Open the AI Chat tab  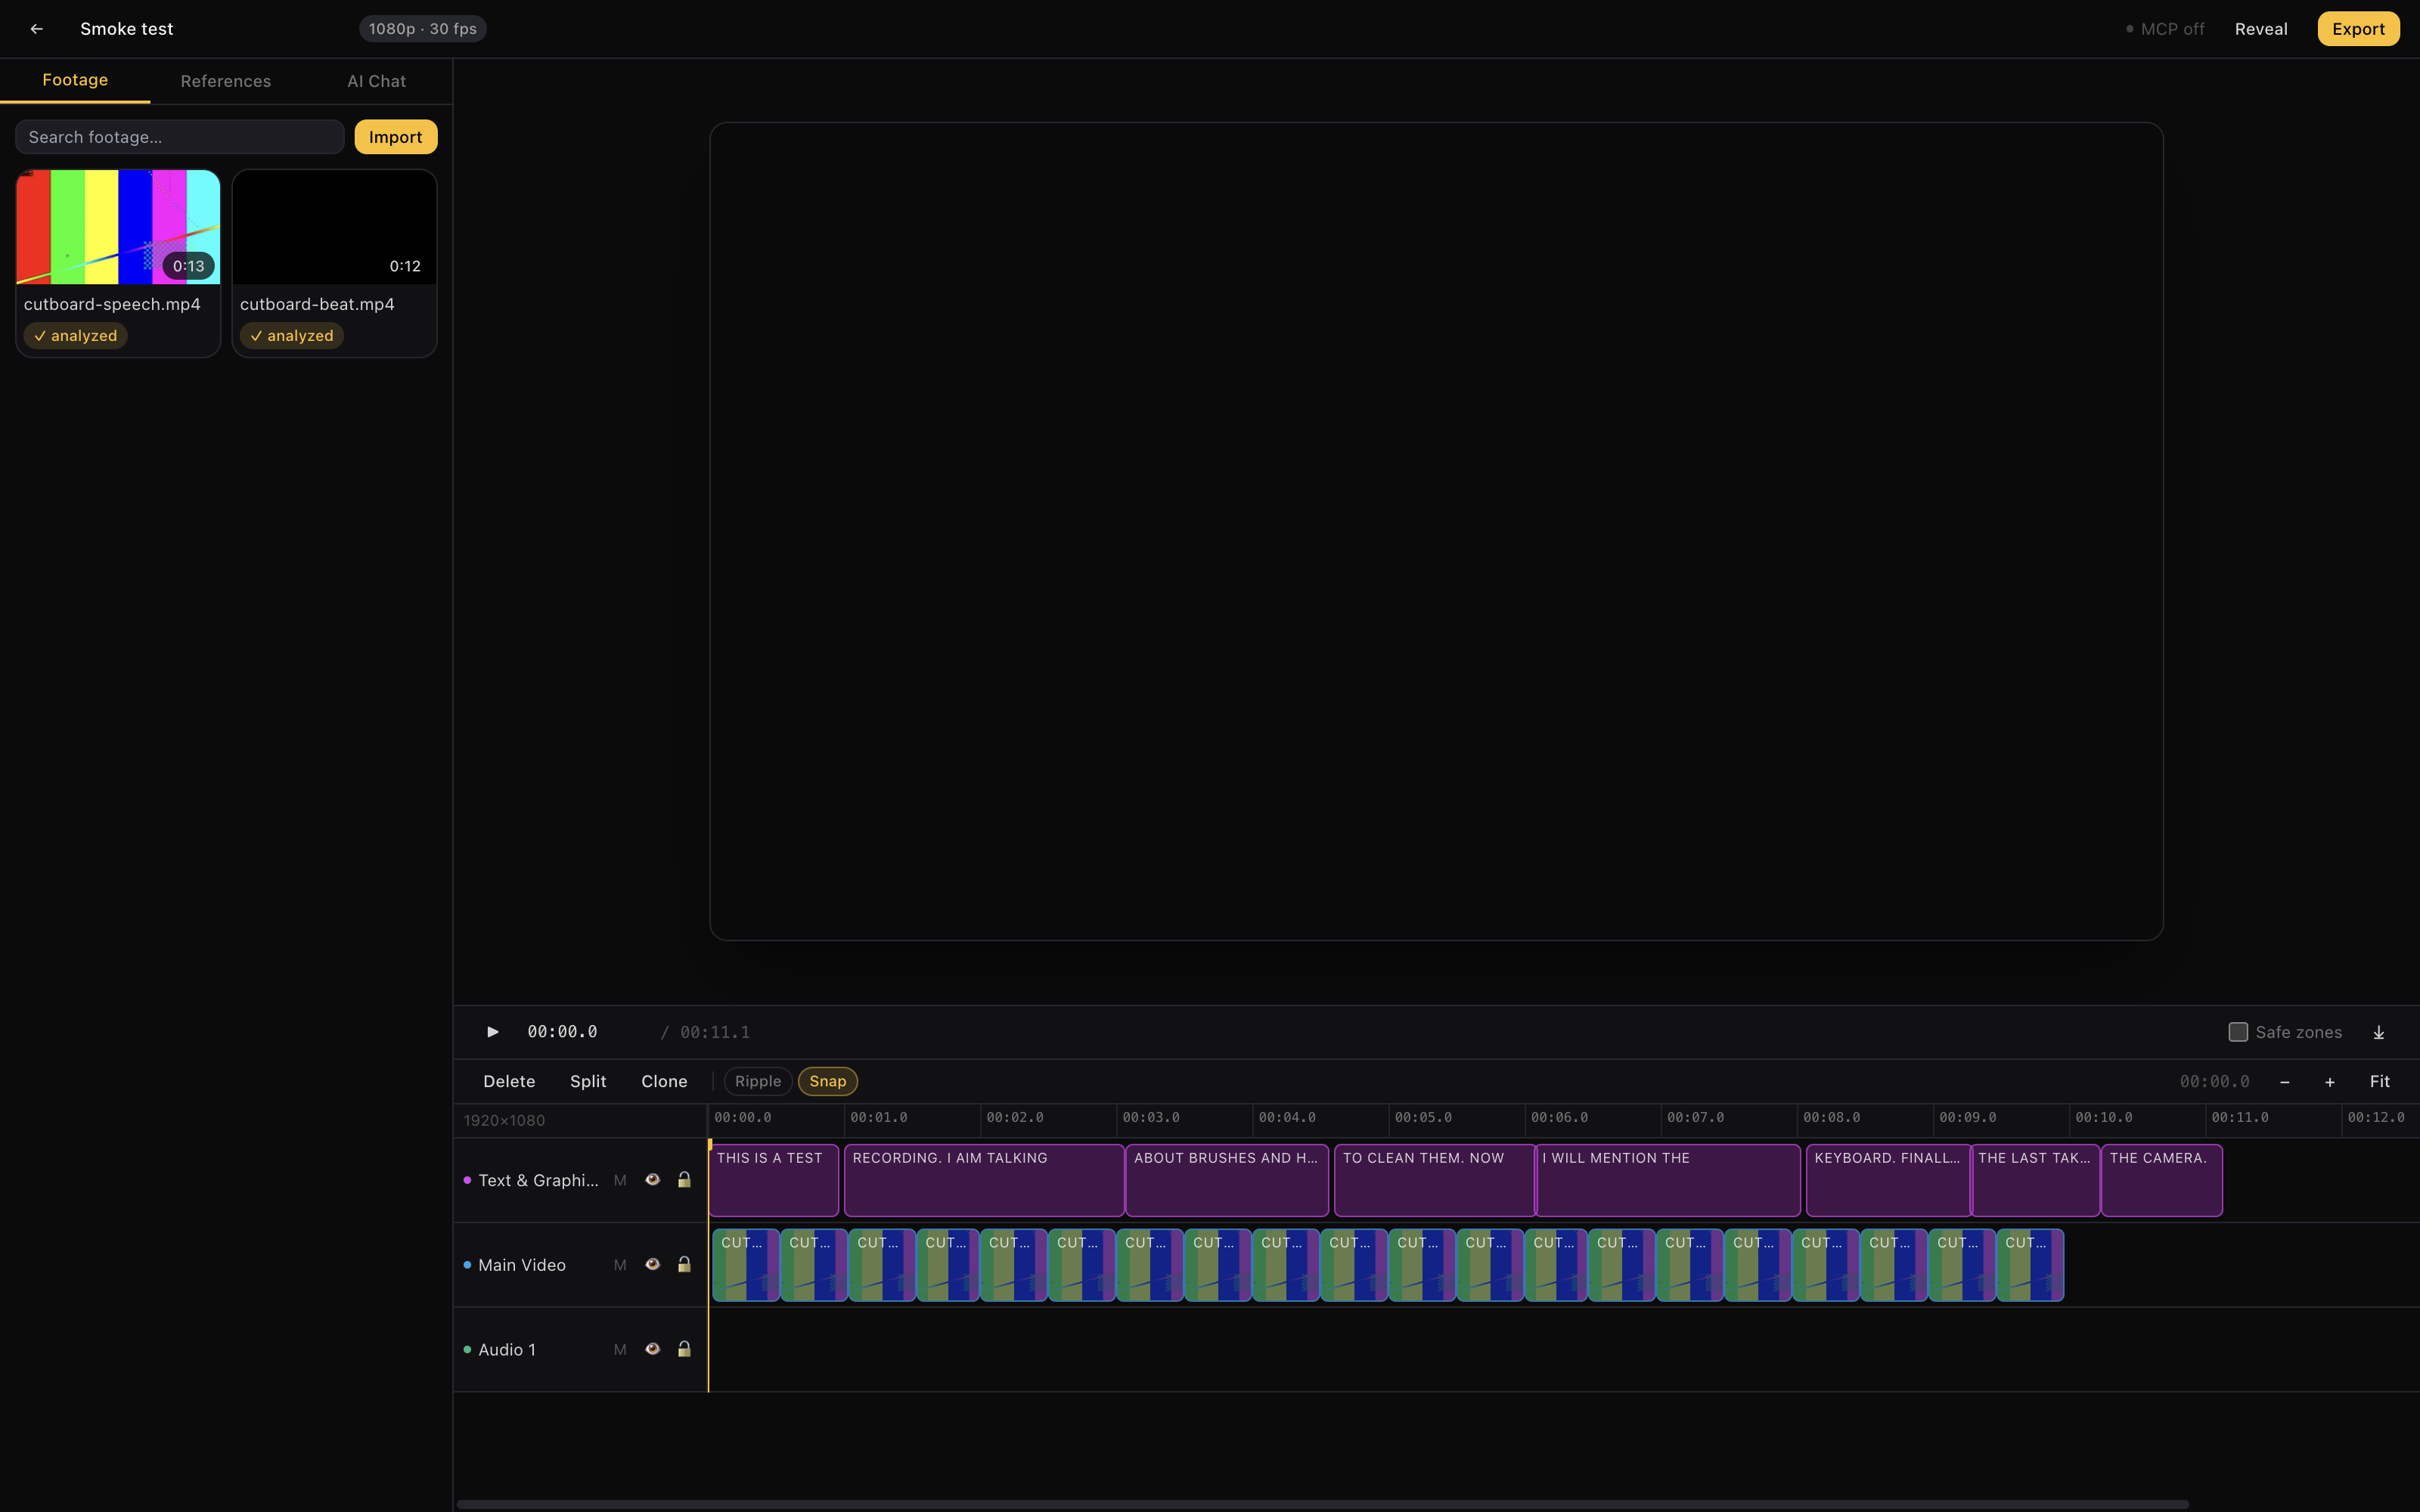[x=376, y=81]
